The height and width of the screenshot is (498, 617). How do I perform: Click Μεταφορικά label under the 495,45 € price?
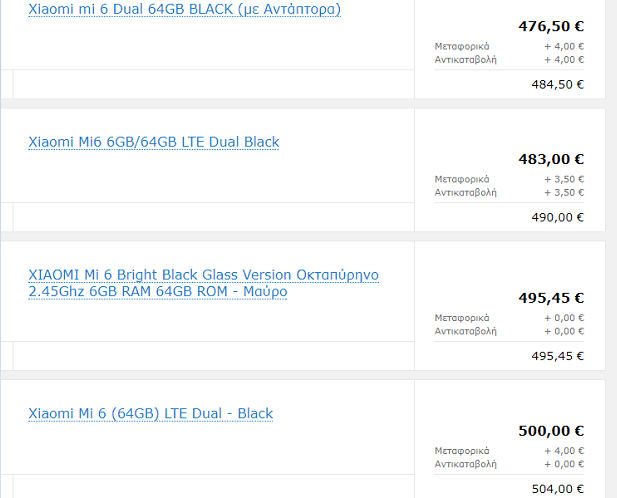click(x=461, y=318)
